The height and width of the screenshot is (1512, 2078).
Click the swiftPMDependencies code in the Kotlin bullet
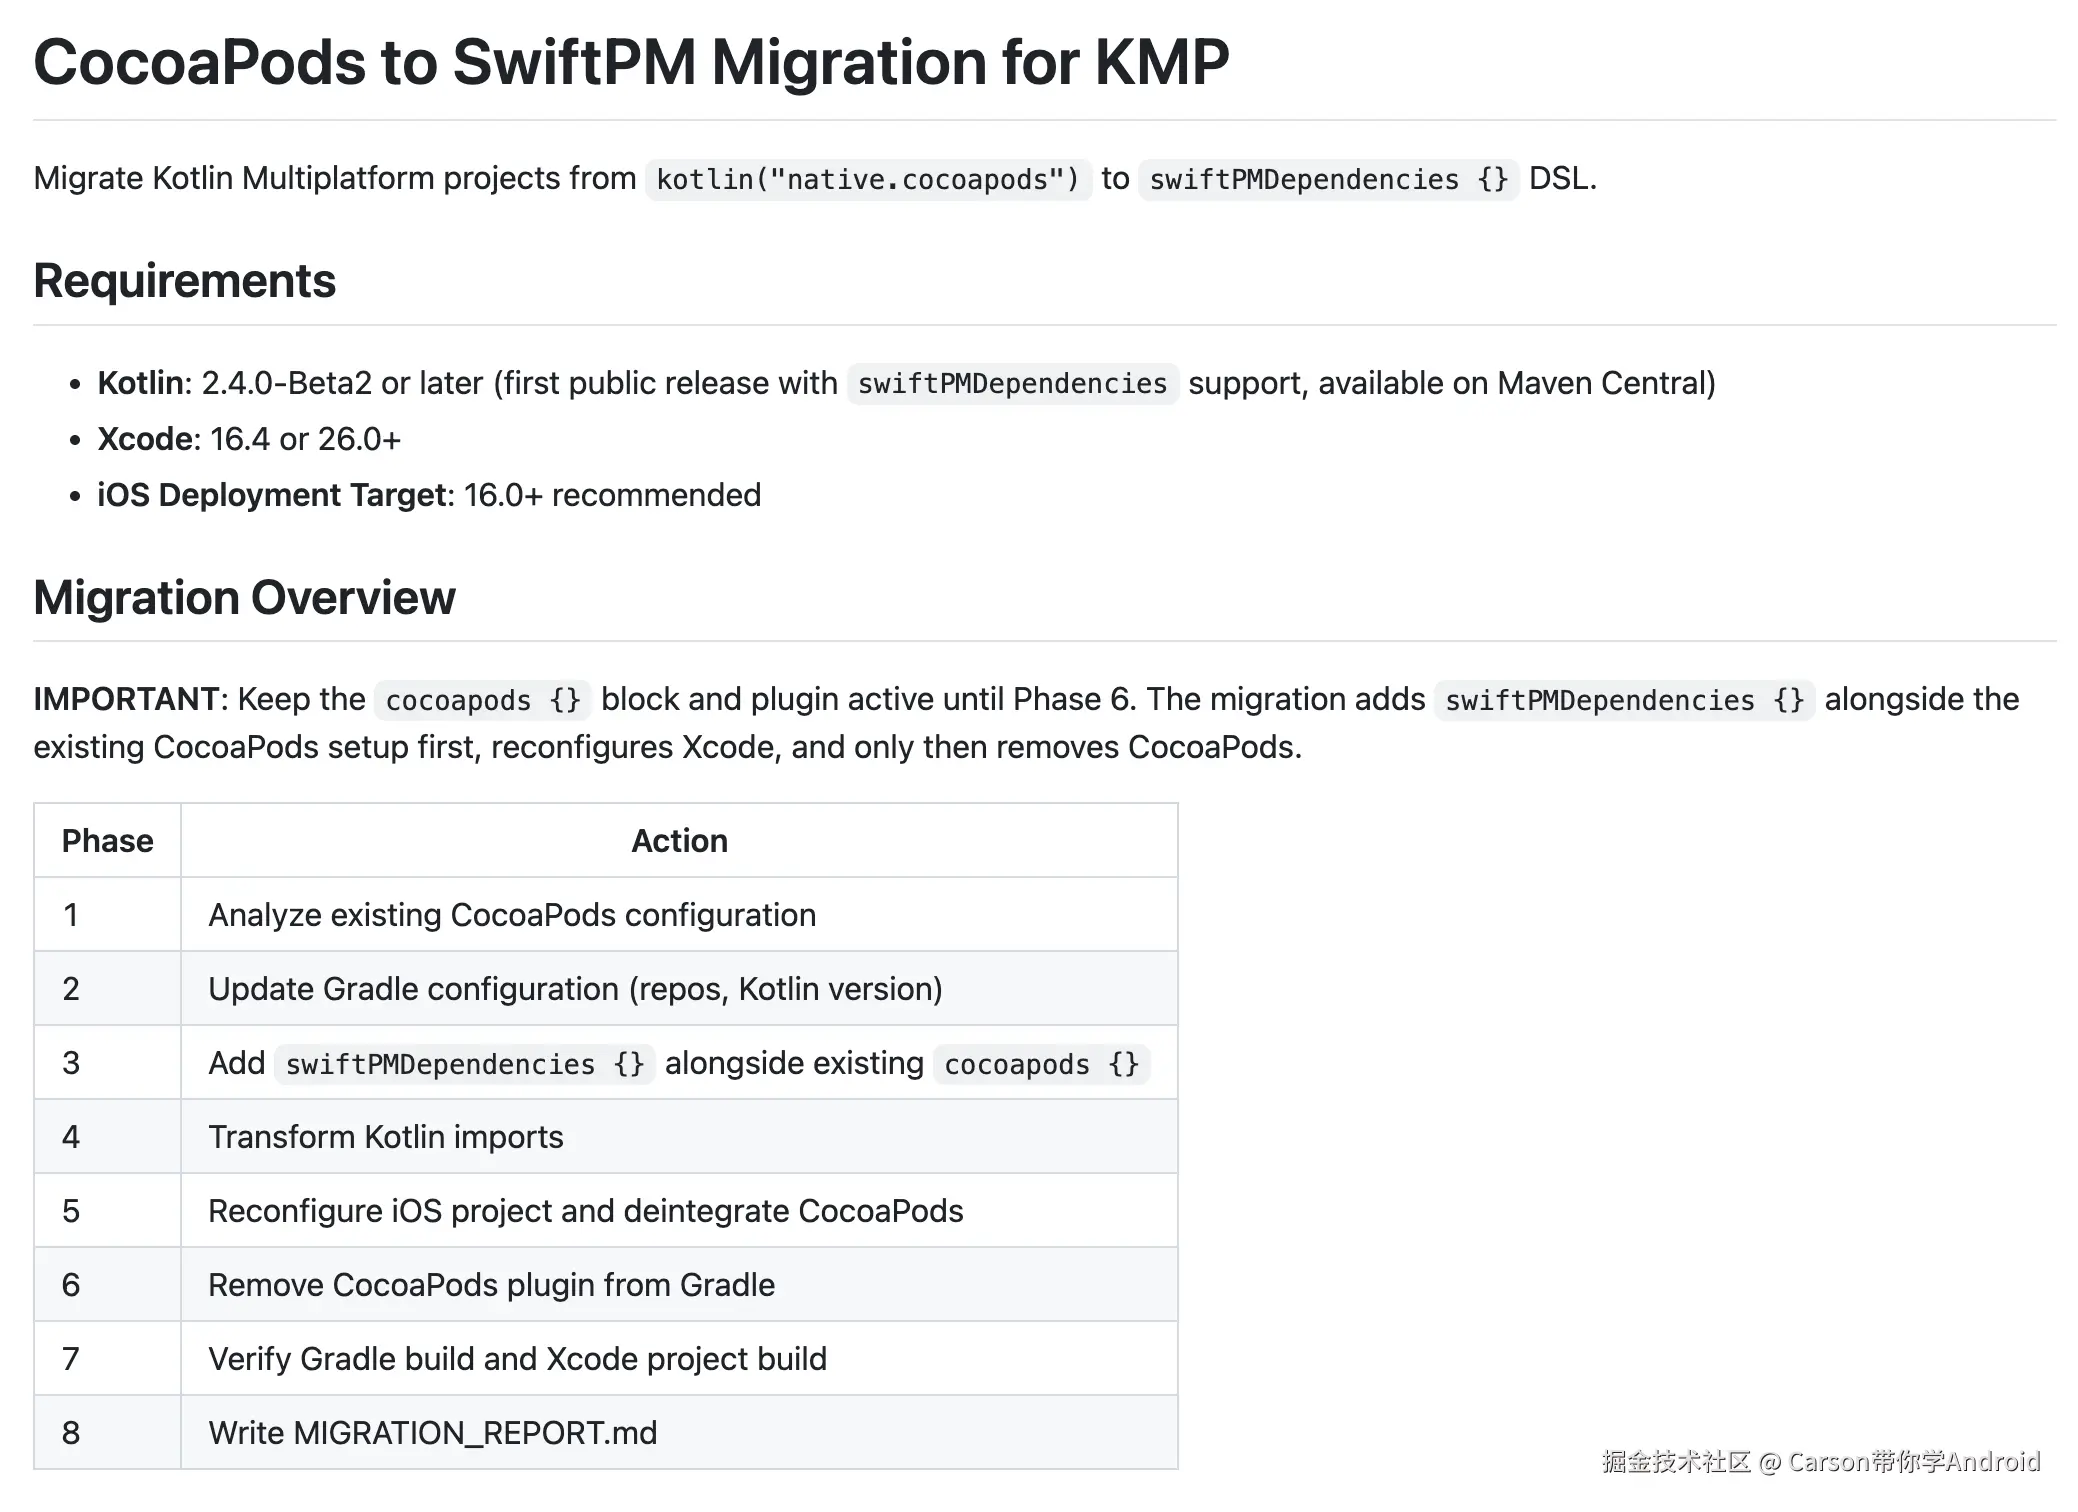point(1012,383)
